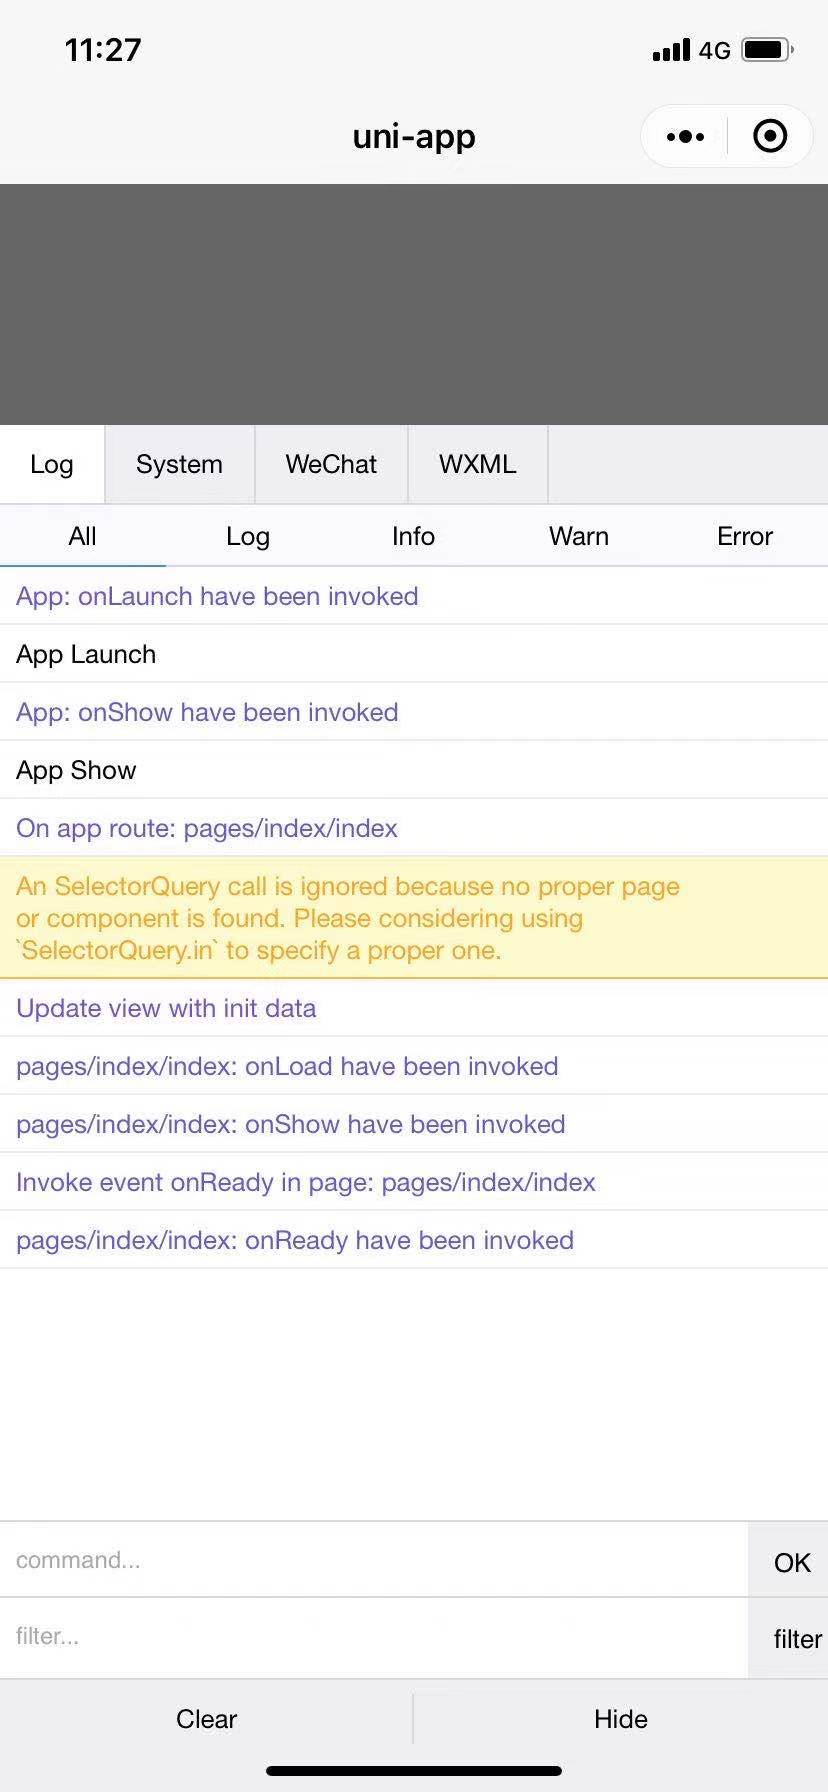Hide the debug console panel
This screenshot has height=1792, width=828.
click(x=621, y=1718)
